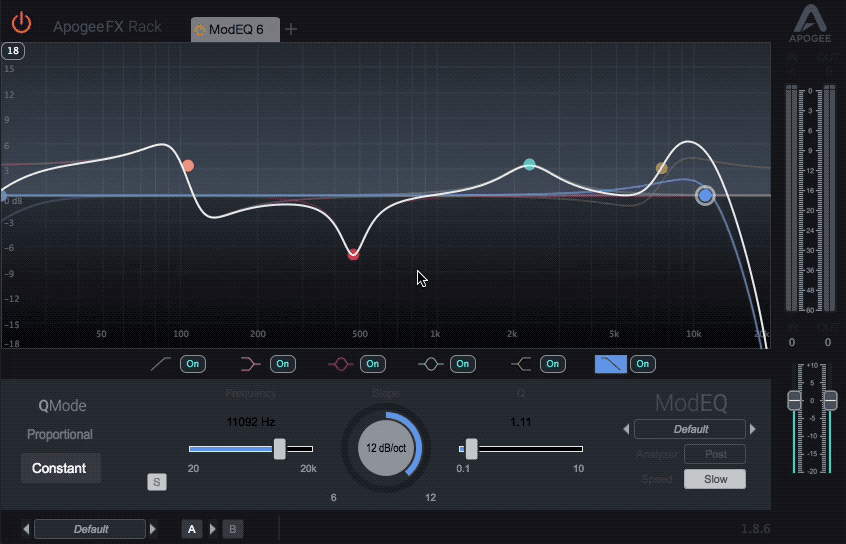
Task: Select the ModEQ 6 tab
Action: tap(235, 29)
